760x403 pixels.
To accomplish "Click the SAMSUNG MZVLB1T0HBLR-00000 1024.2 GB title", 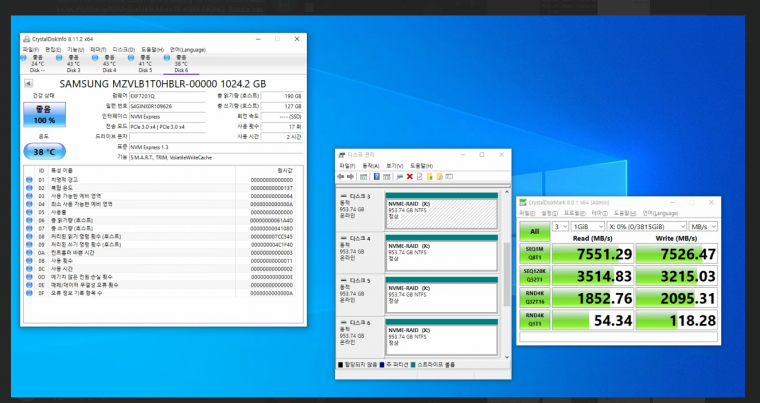I will click(x=162, y=83).
